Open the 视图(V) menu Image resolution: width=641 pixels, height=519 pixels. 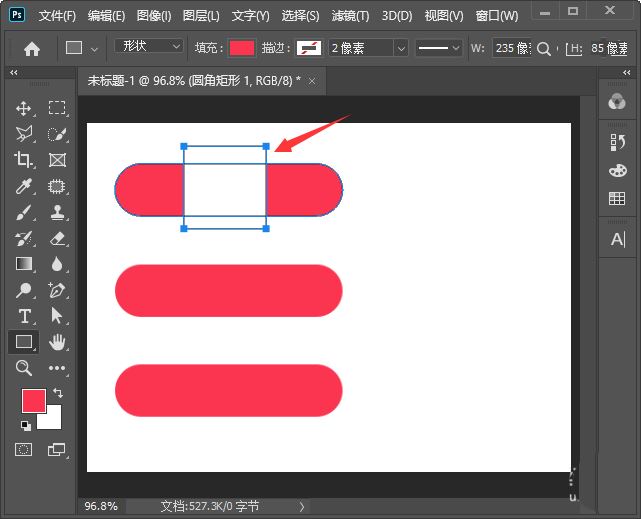pyautogui.click(x=444, y=16)
